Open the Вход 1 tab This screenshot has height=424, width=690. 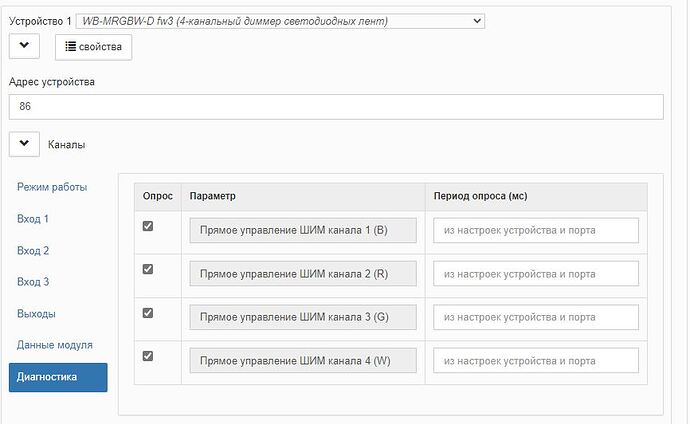(x=33, y=219)
